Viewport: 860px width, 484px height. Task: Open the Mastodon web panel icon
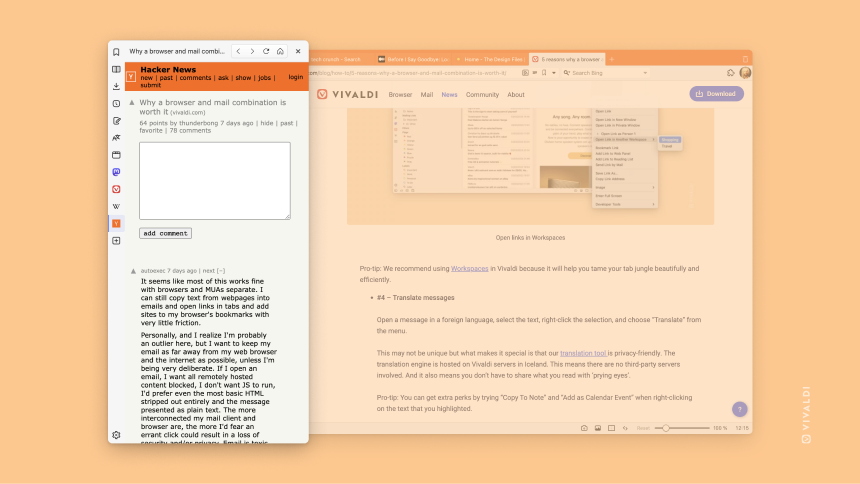116,172
